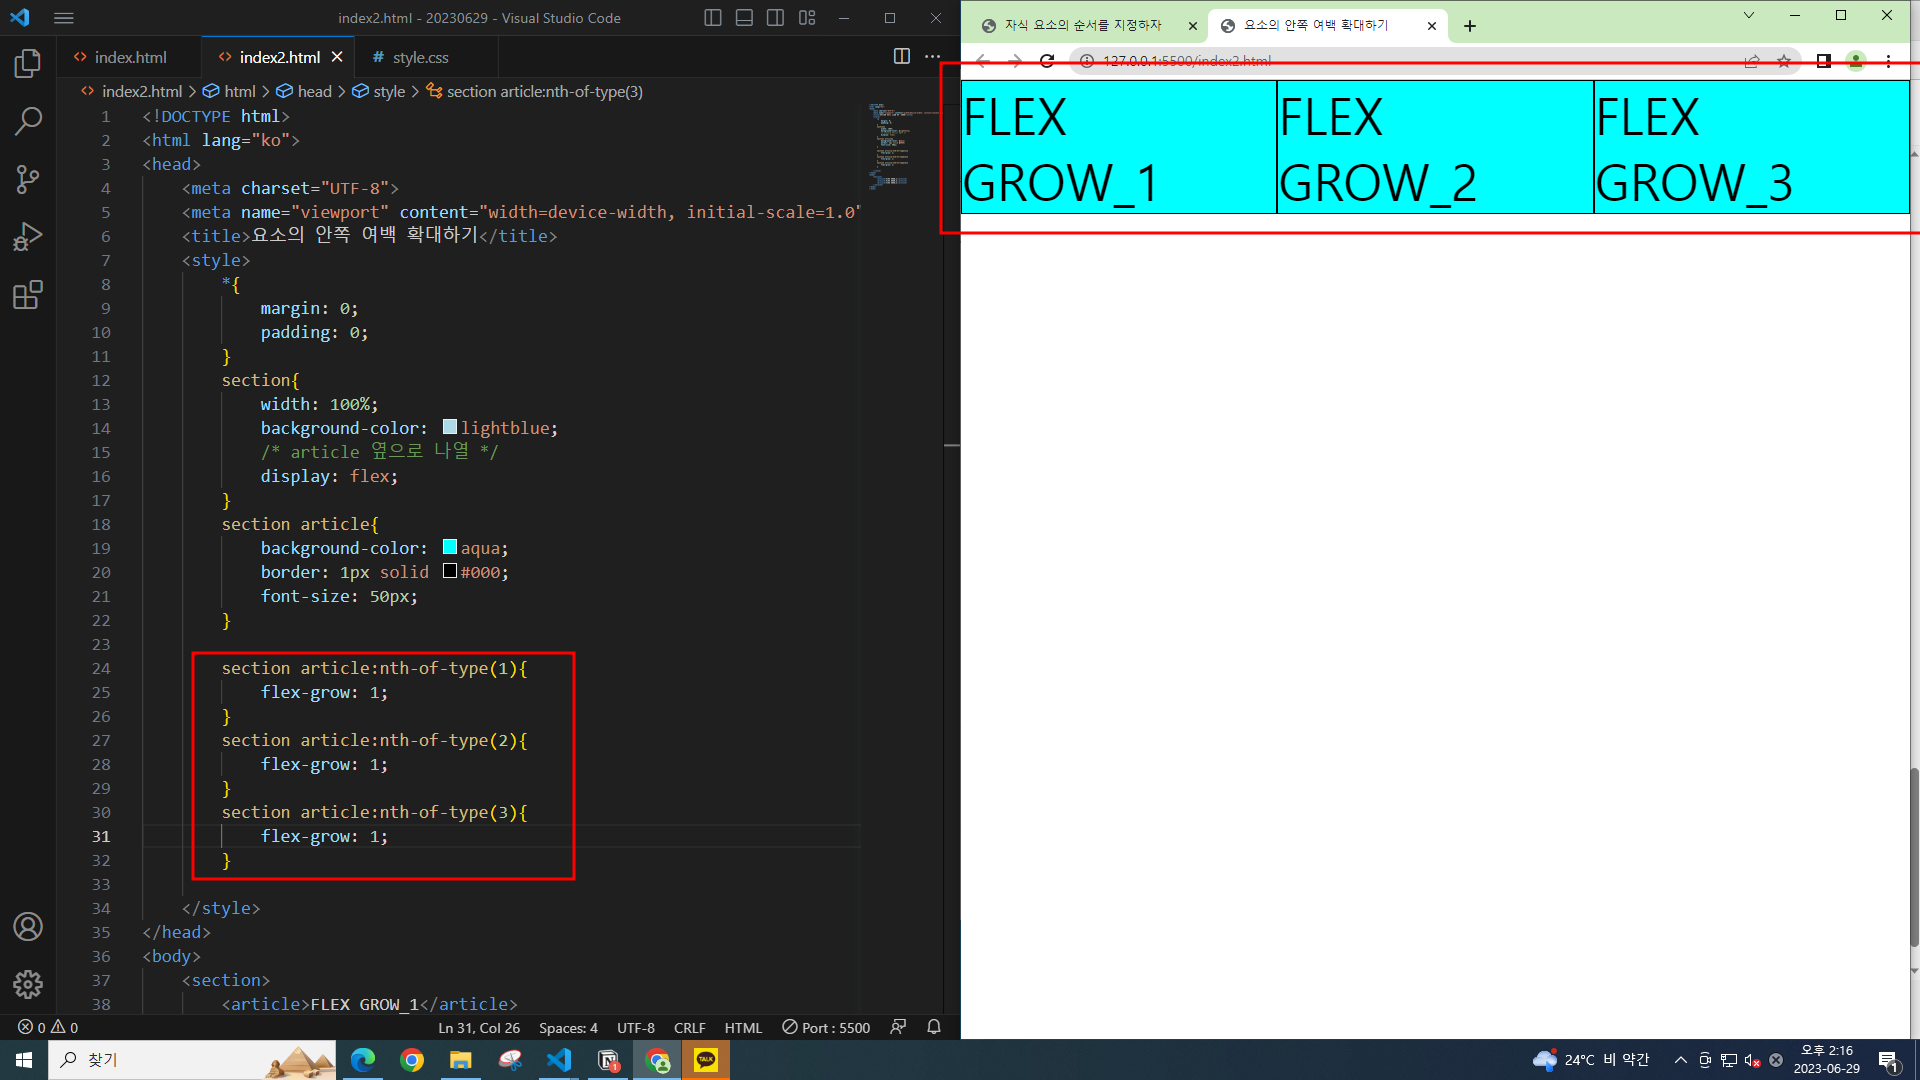
Task: Open Chrome tab search dropdown arrow
Action: tap(1748, 15)
